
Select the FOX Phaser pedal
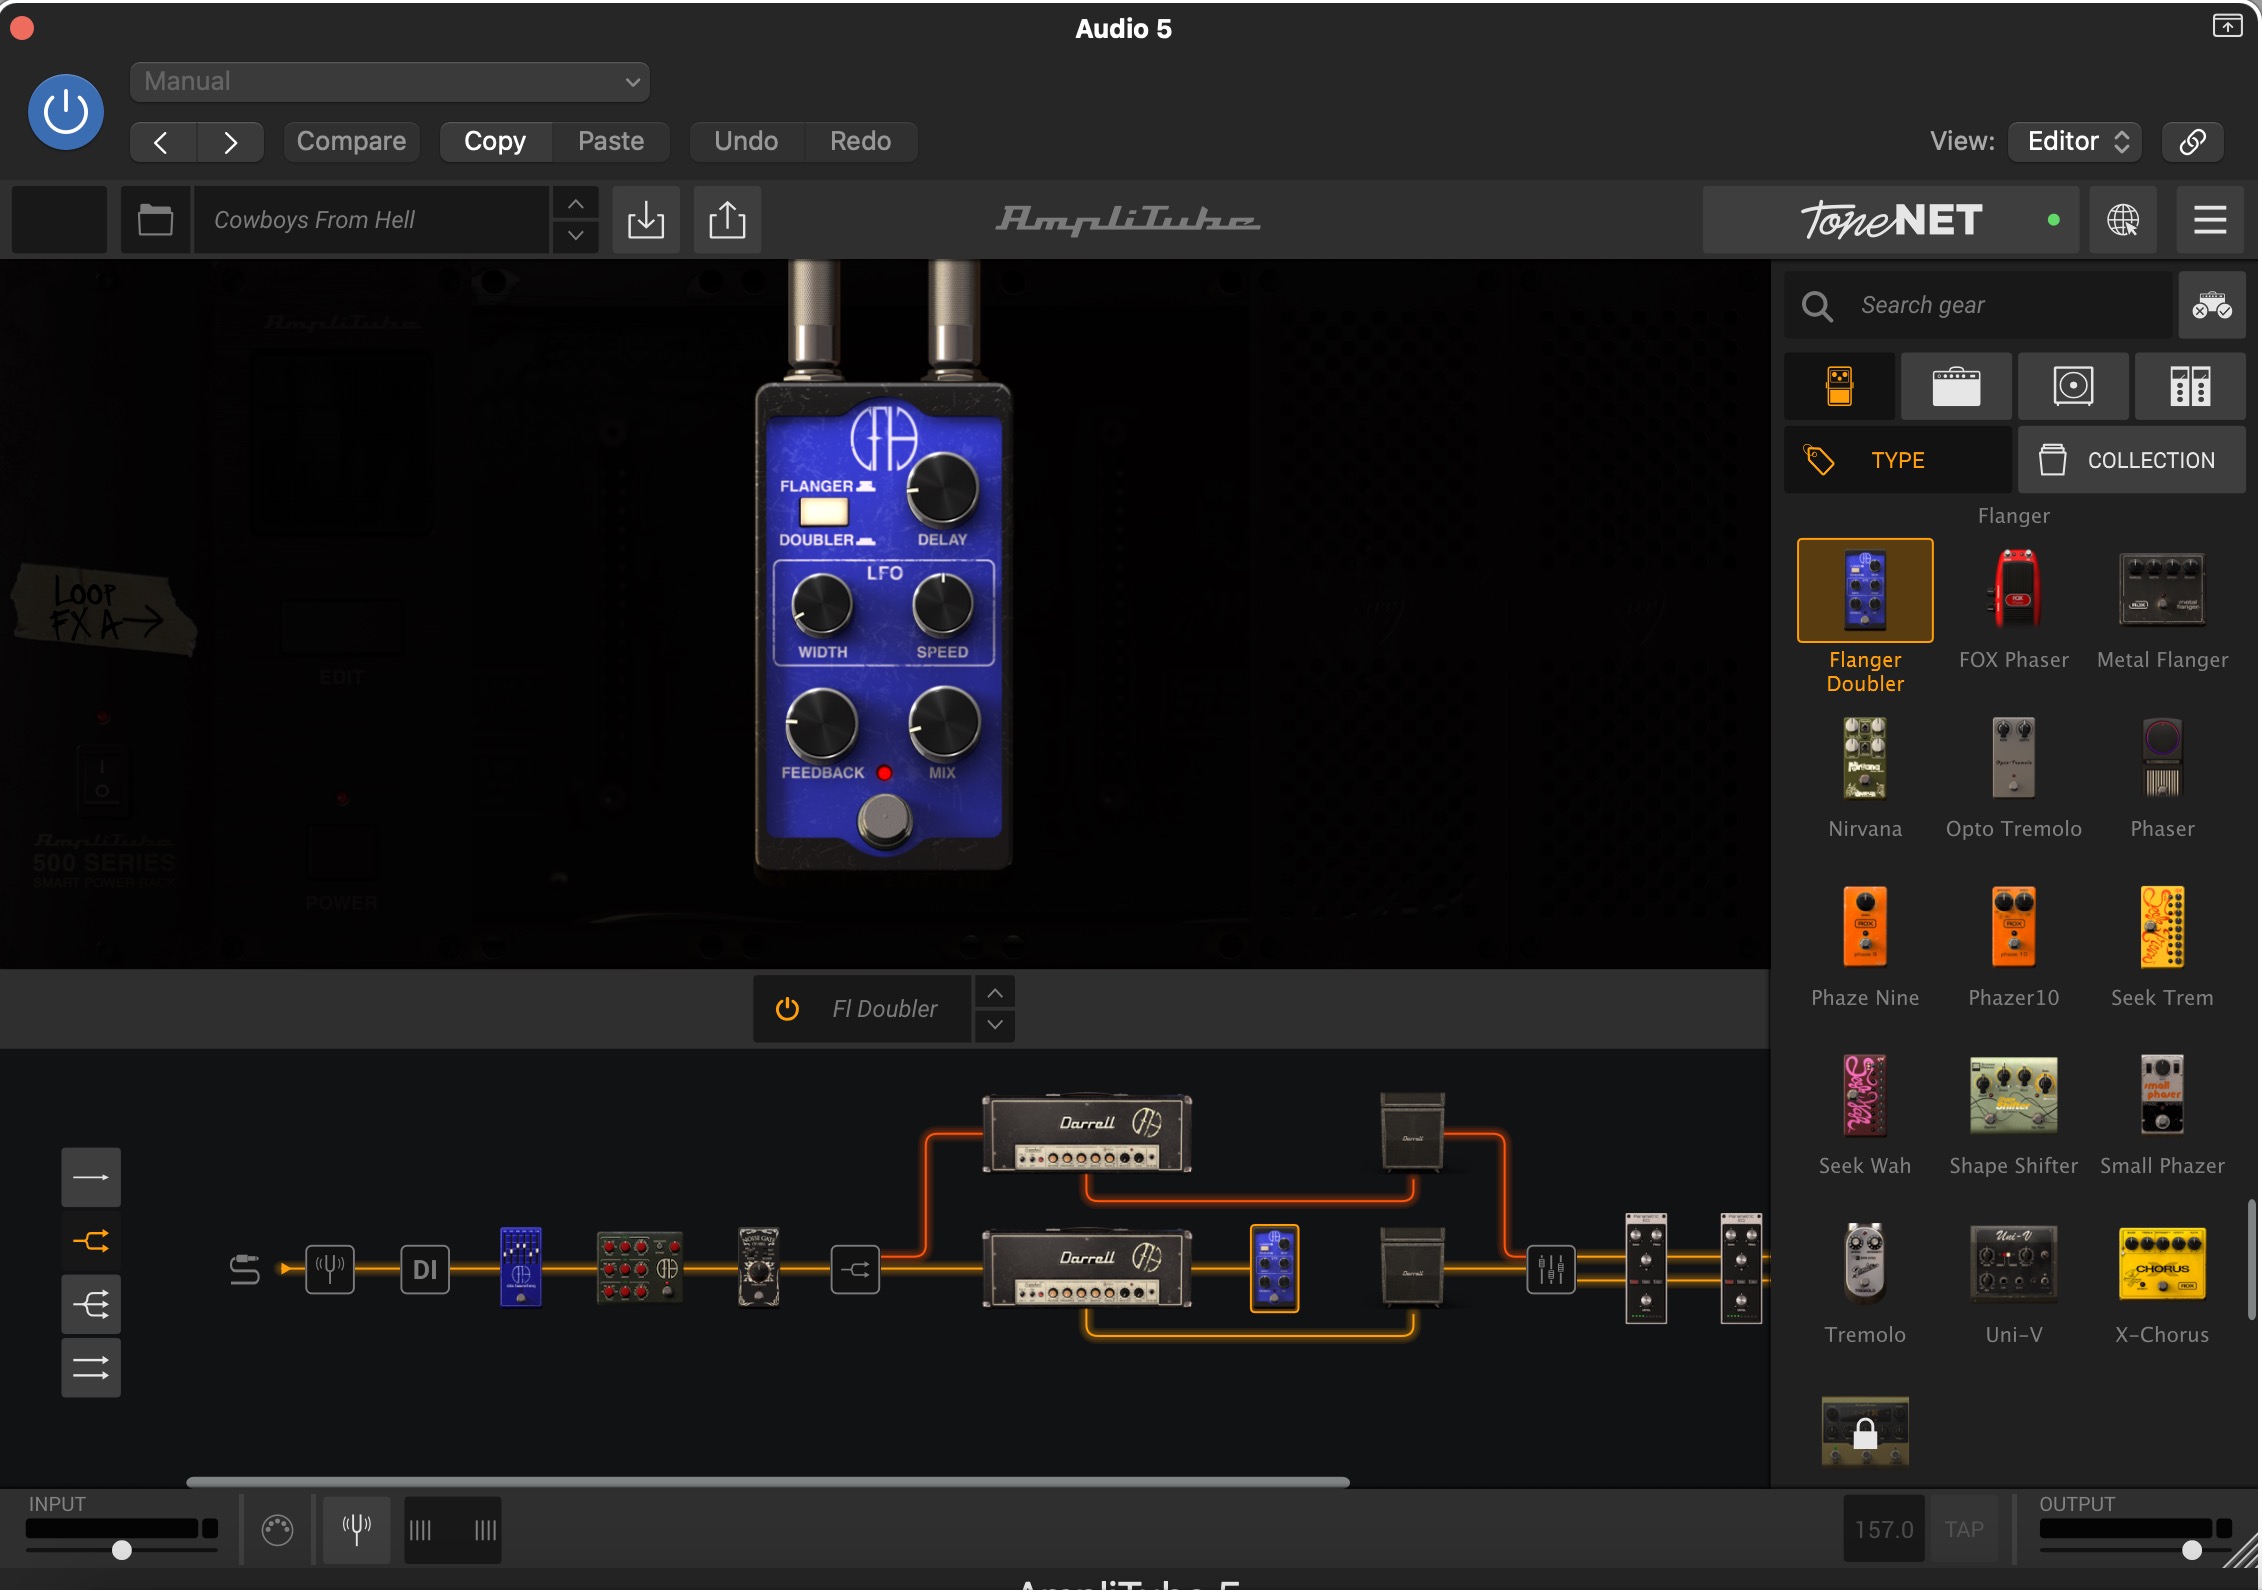tap(2014, 590)
